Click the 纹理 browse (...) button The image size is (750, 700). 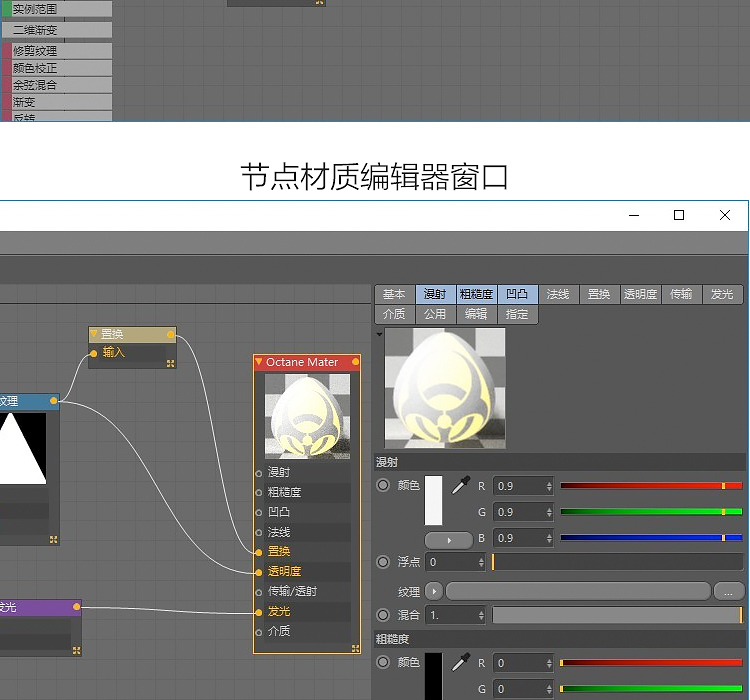pos(728,592)
